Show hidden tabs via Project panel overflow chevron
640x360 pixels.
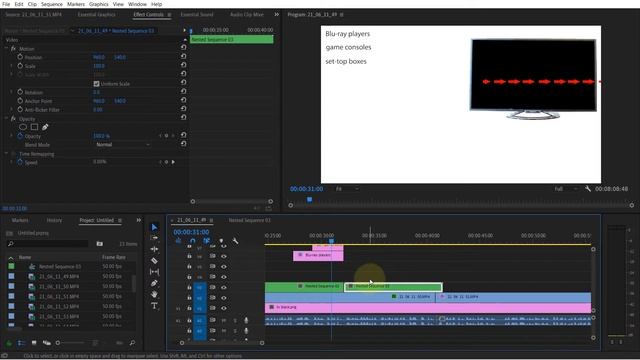pos(139,220)
